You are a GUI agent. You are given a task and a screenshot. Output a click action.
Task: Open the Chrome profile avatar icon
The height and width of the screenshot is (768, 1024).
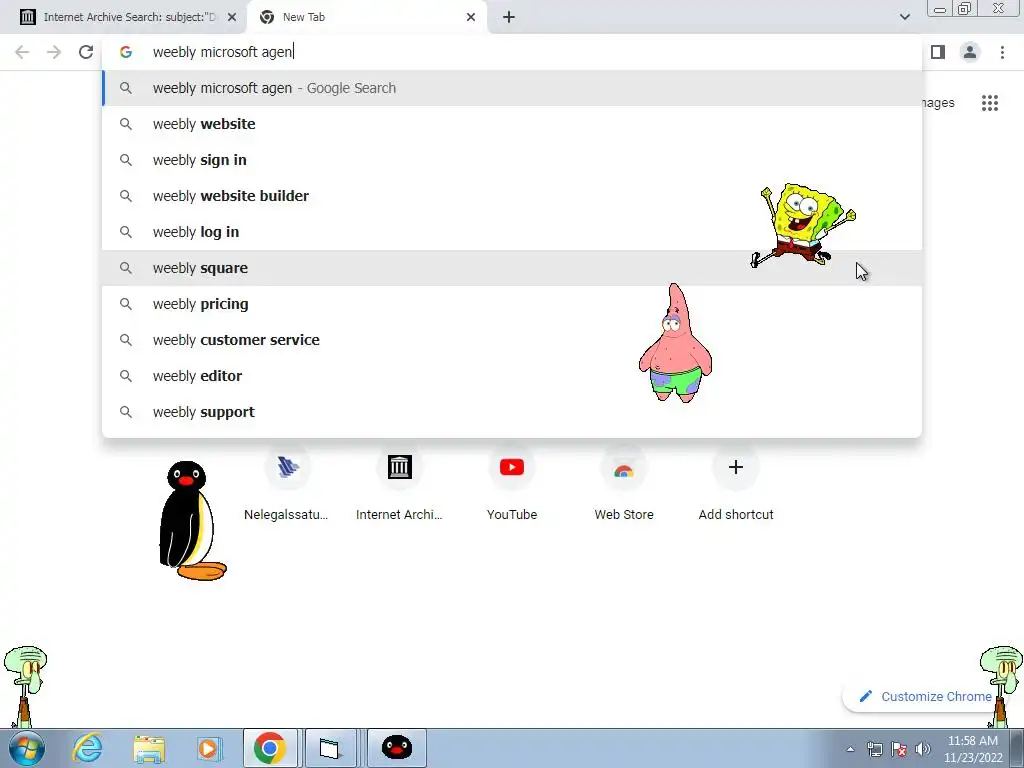pos(970,52)
